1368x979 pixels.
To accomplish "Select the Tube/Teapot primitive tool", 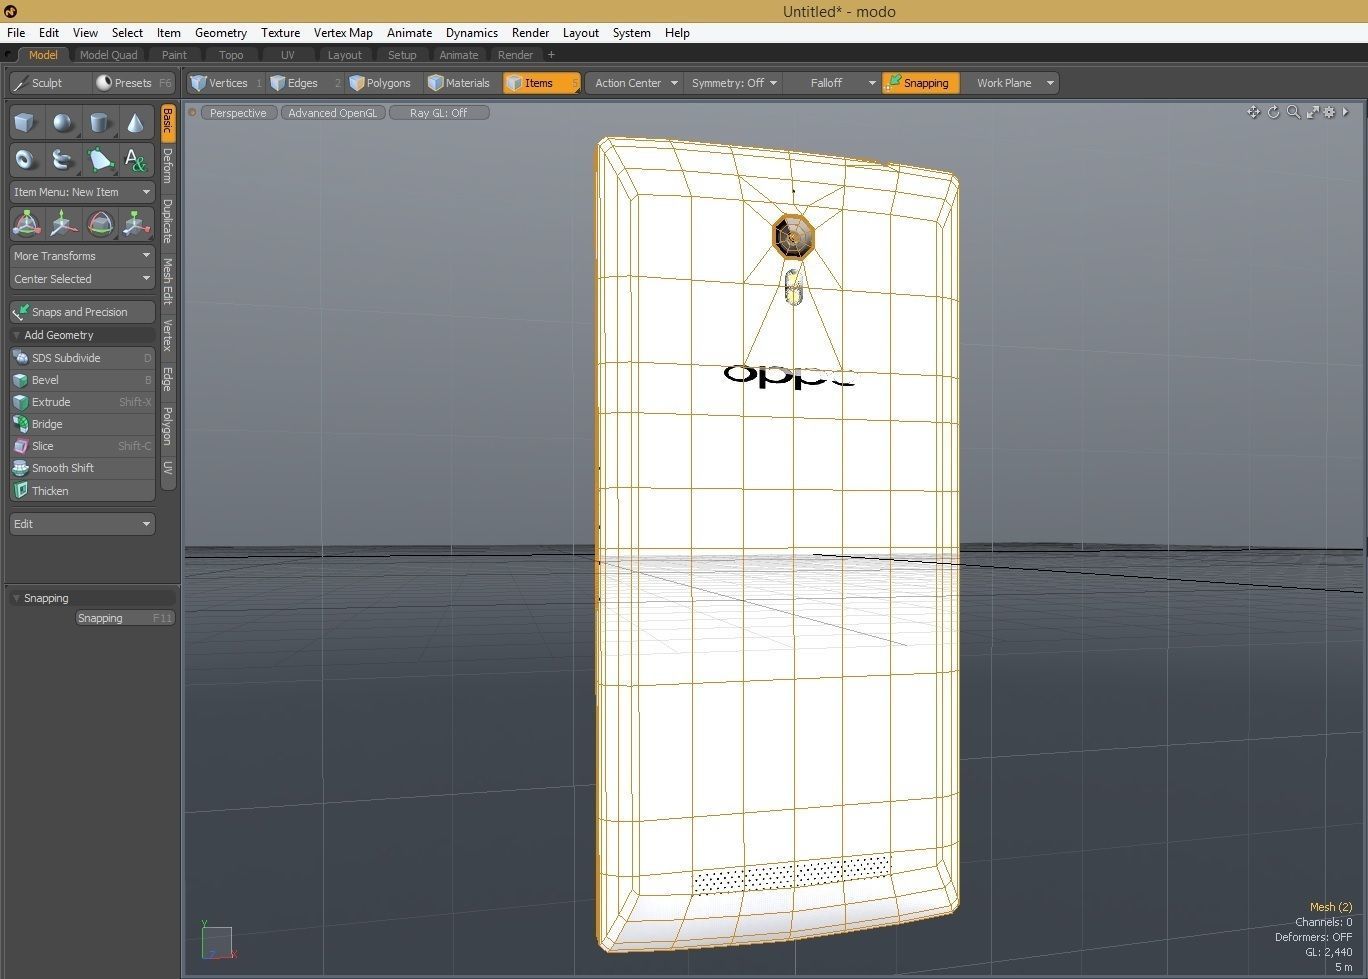I will tap(63, 160).
